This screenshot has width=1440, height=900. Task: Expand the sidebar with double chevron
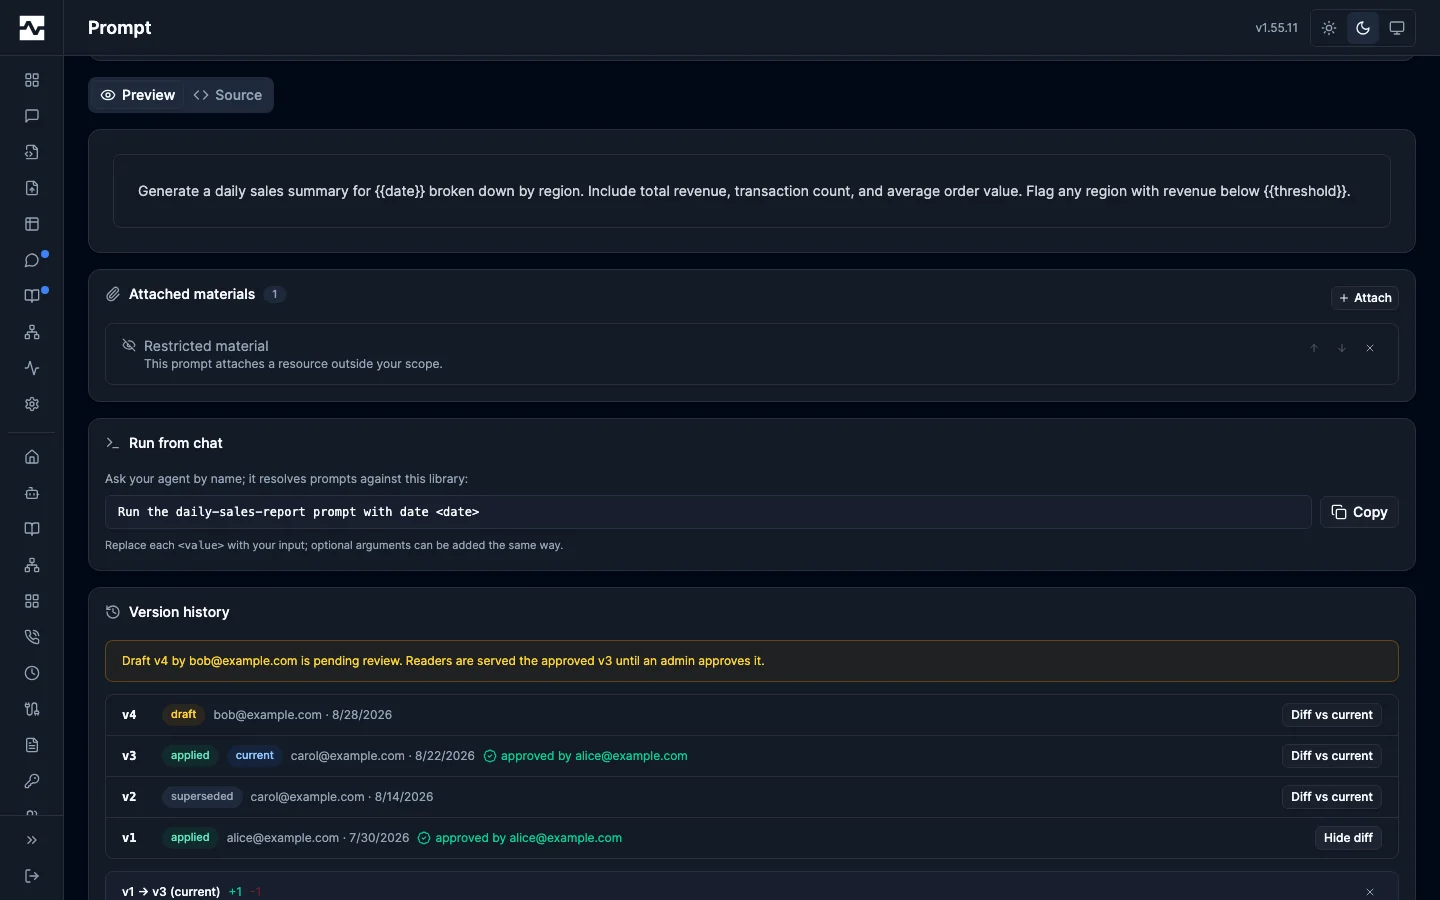(32, 840)
